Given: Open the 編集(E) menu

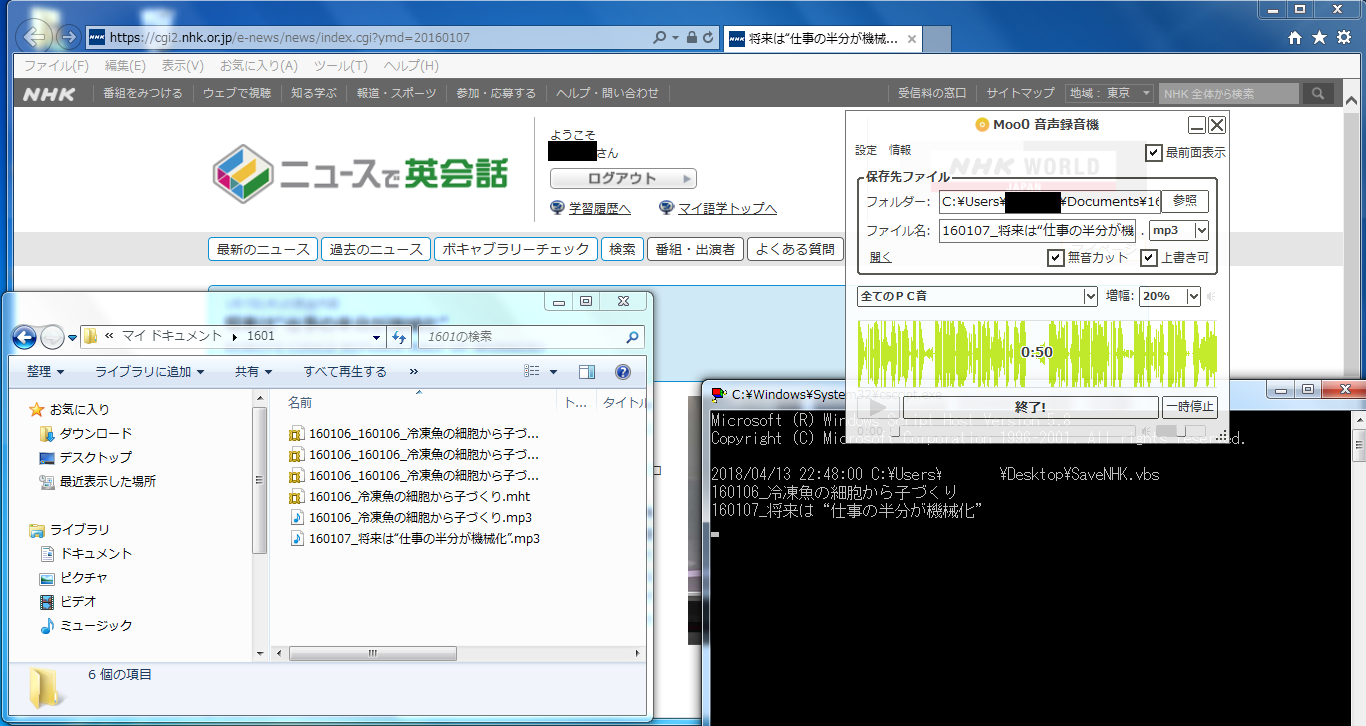Looking at the screenshot, I should tap(125, 65).
